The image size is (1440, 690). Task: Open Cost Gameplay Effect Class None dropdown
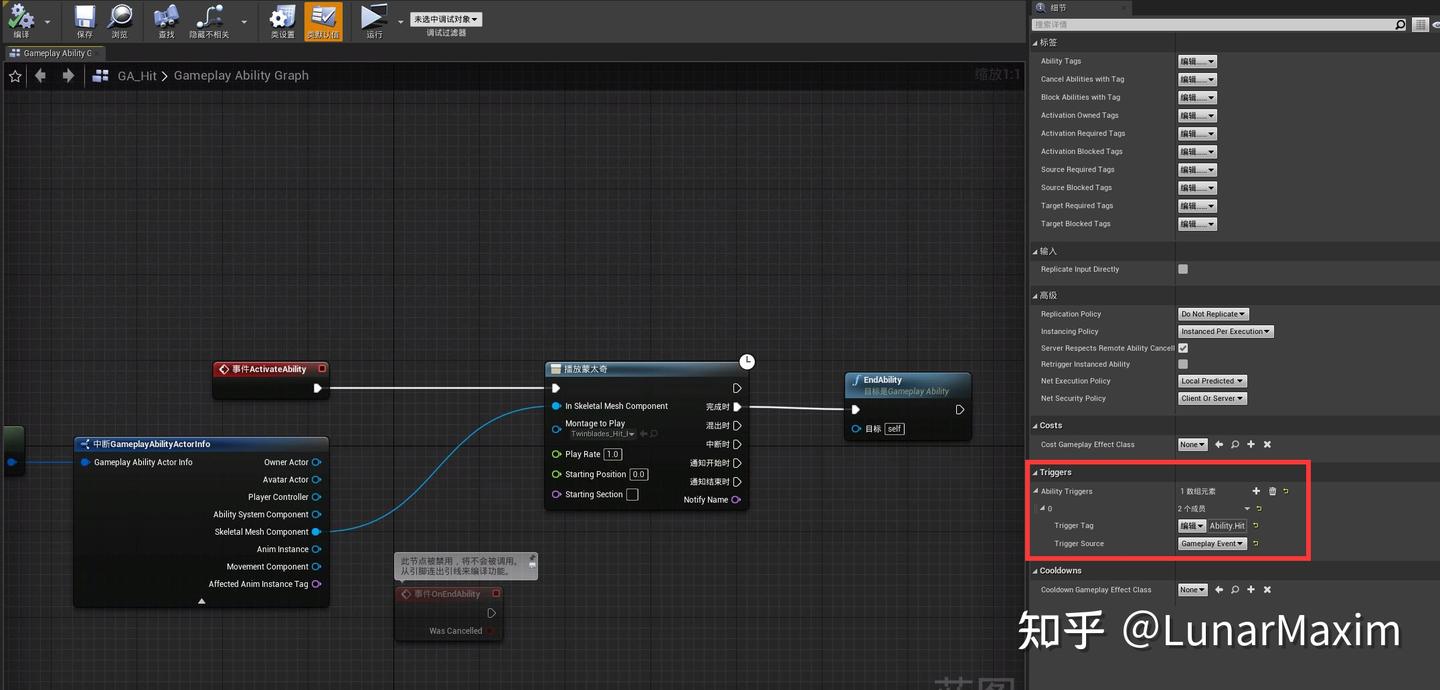pyautogui.click(x=1192, y=444)
